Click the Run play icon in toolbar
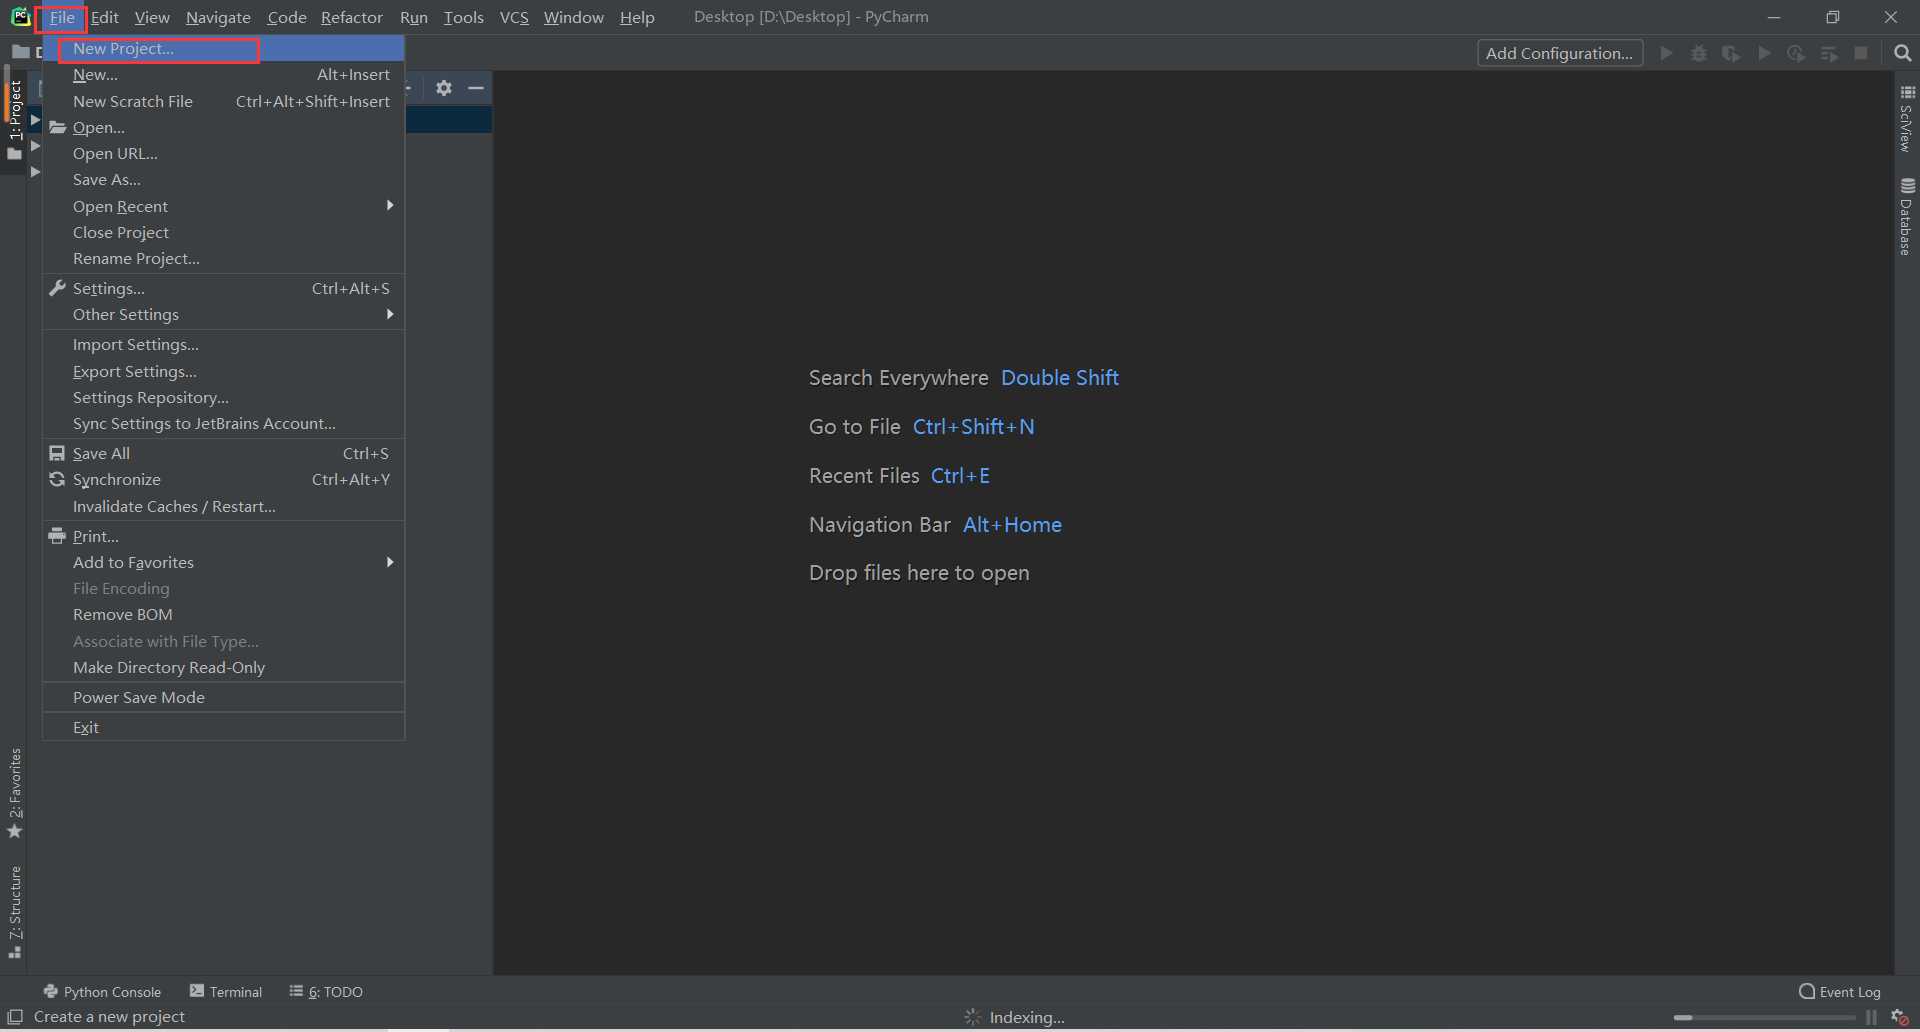The width and height of the screenshot is (1920, 1032). coord(1666,54)
